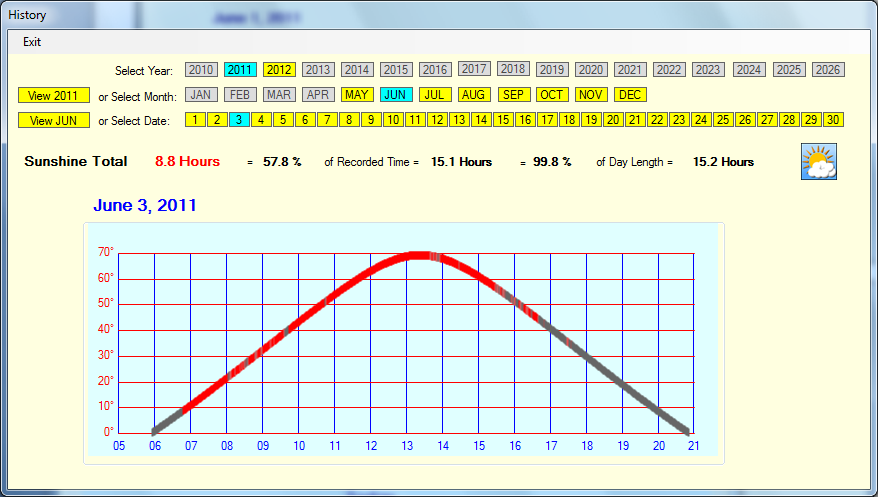This screenshot has width=878, height=497.
Task: Select the 2018 year button
Action: [x=513, y=69]
